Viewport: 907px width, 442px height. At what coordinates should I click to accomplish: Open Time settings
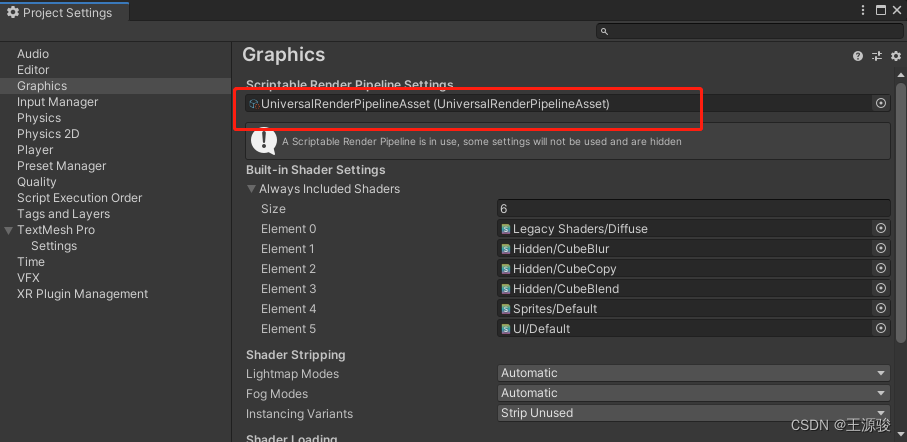[31, 261]
